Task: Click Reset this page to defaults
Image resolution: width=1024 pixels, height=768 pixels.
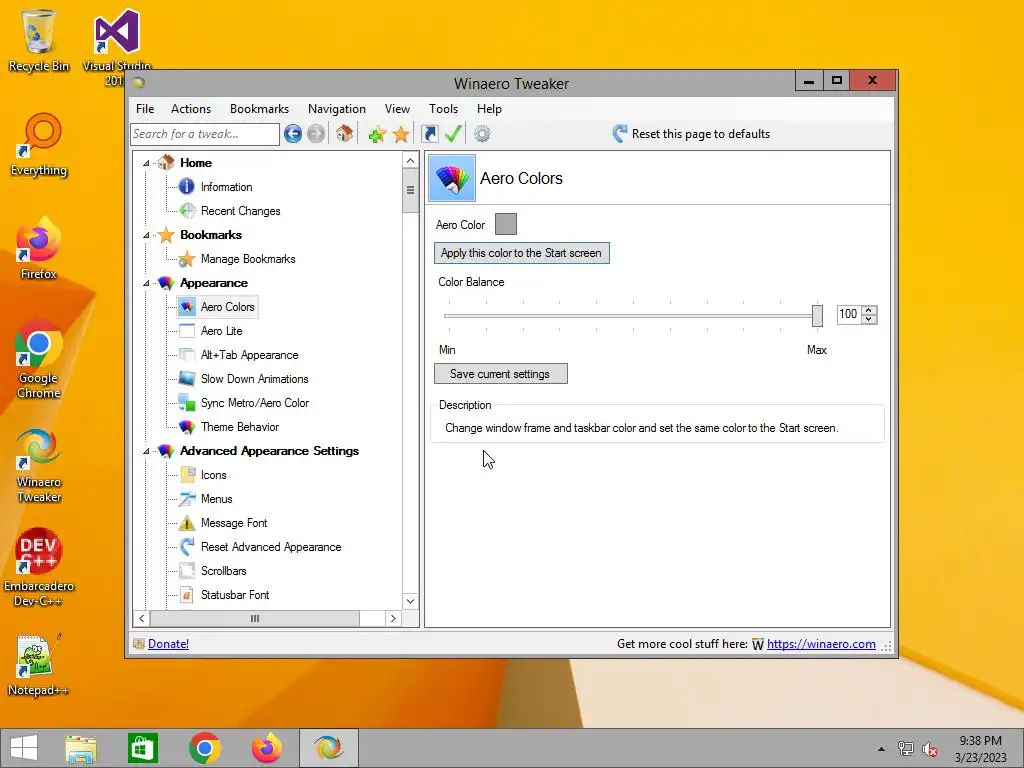Action: [x=691, y=134]
